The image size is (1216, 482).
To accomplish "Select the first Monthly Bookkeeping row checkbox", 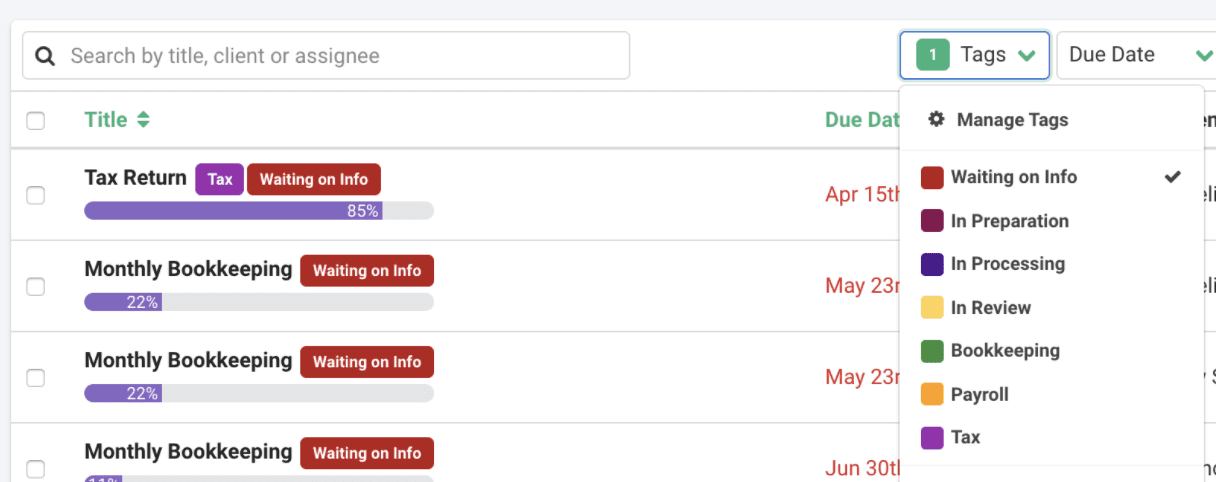I will [36, 287].
